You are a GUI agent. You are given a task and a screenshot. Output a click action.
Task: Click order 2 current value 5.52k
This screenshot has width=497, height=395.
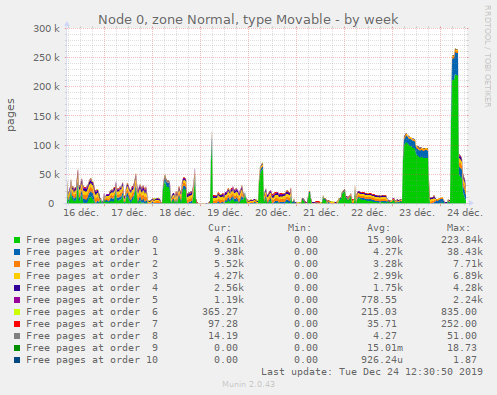pyautogui.click(x=229, y=264)
